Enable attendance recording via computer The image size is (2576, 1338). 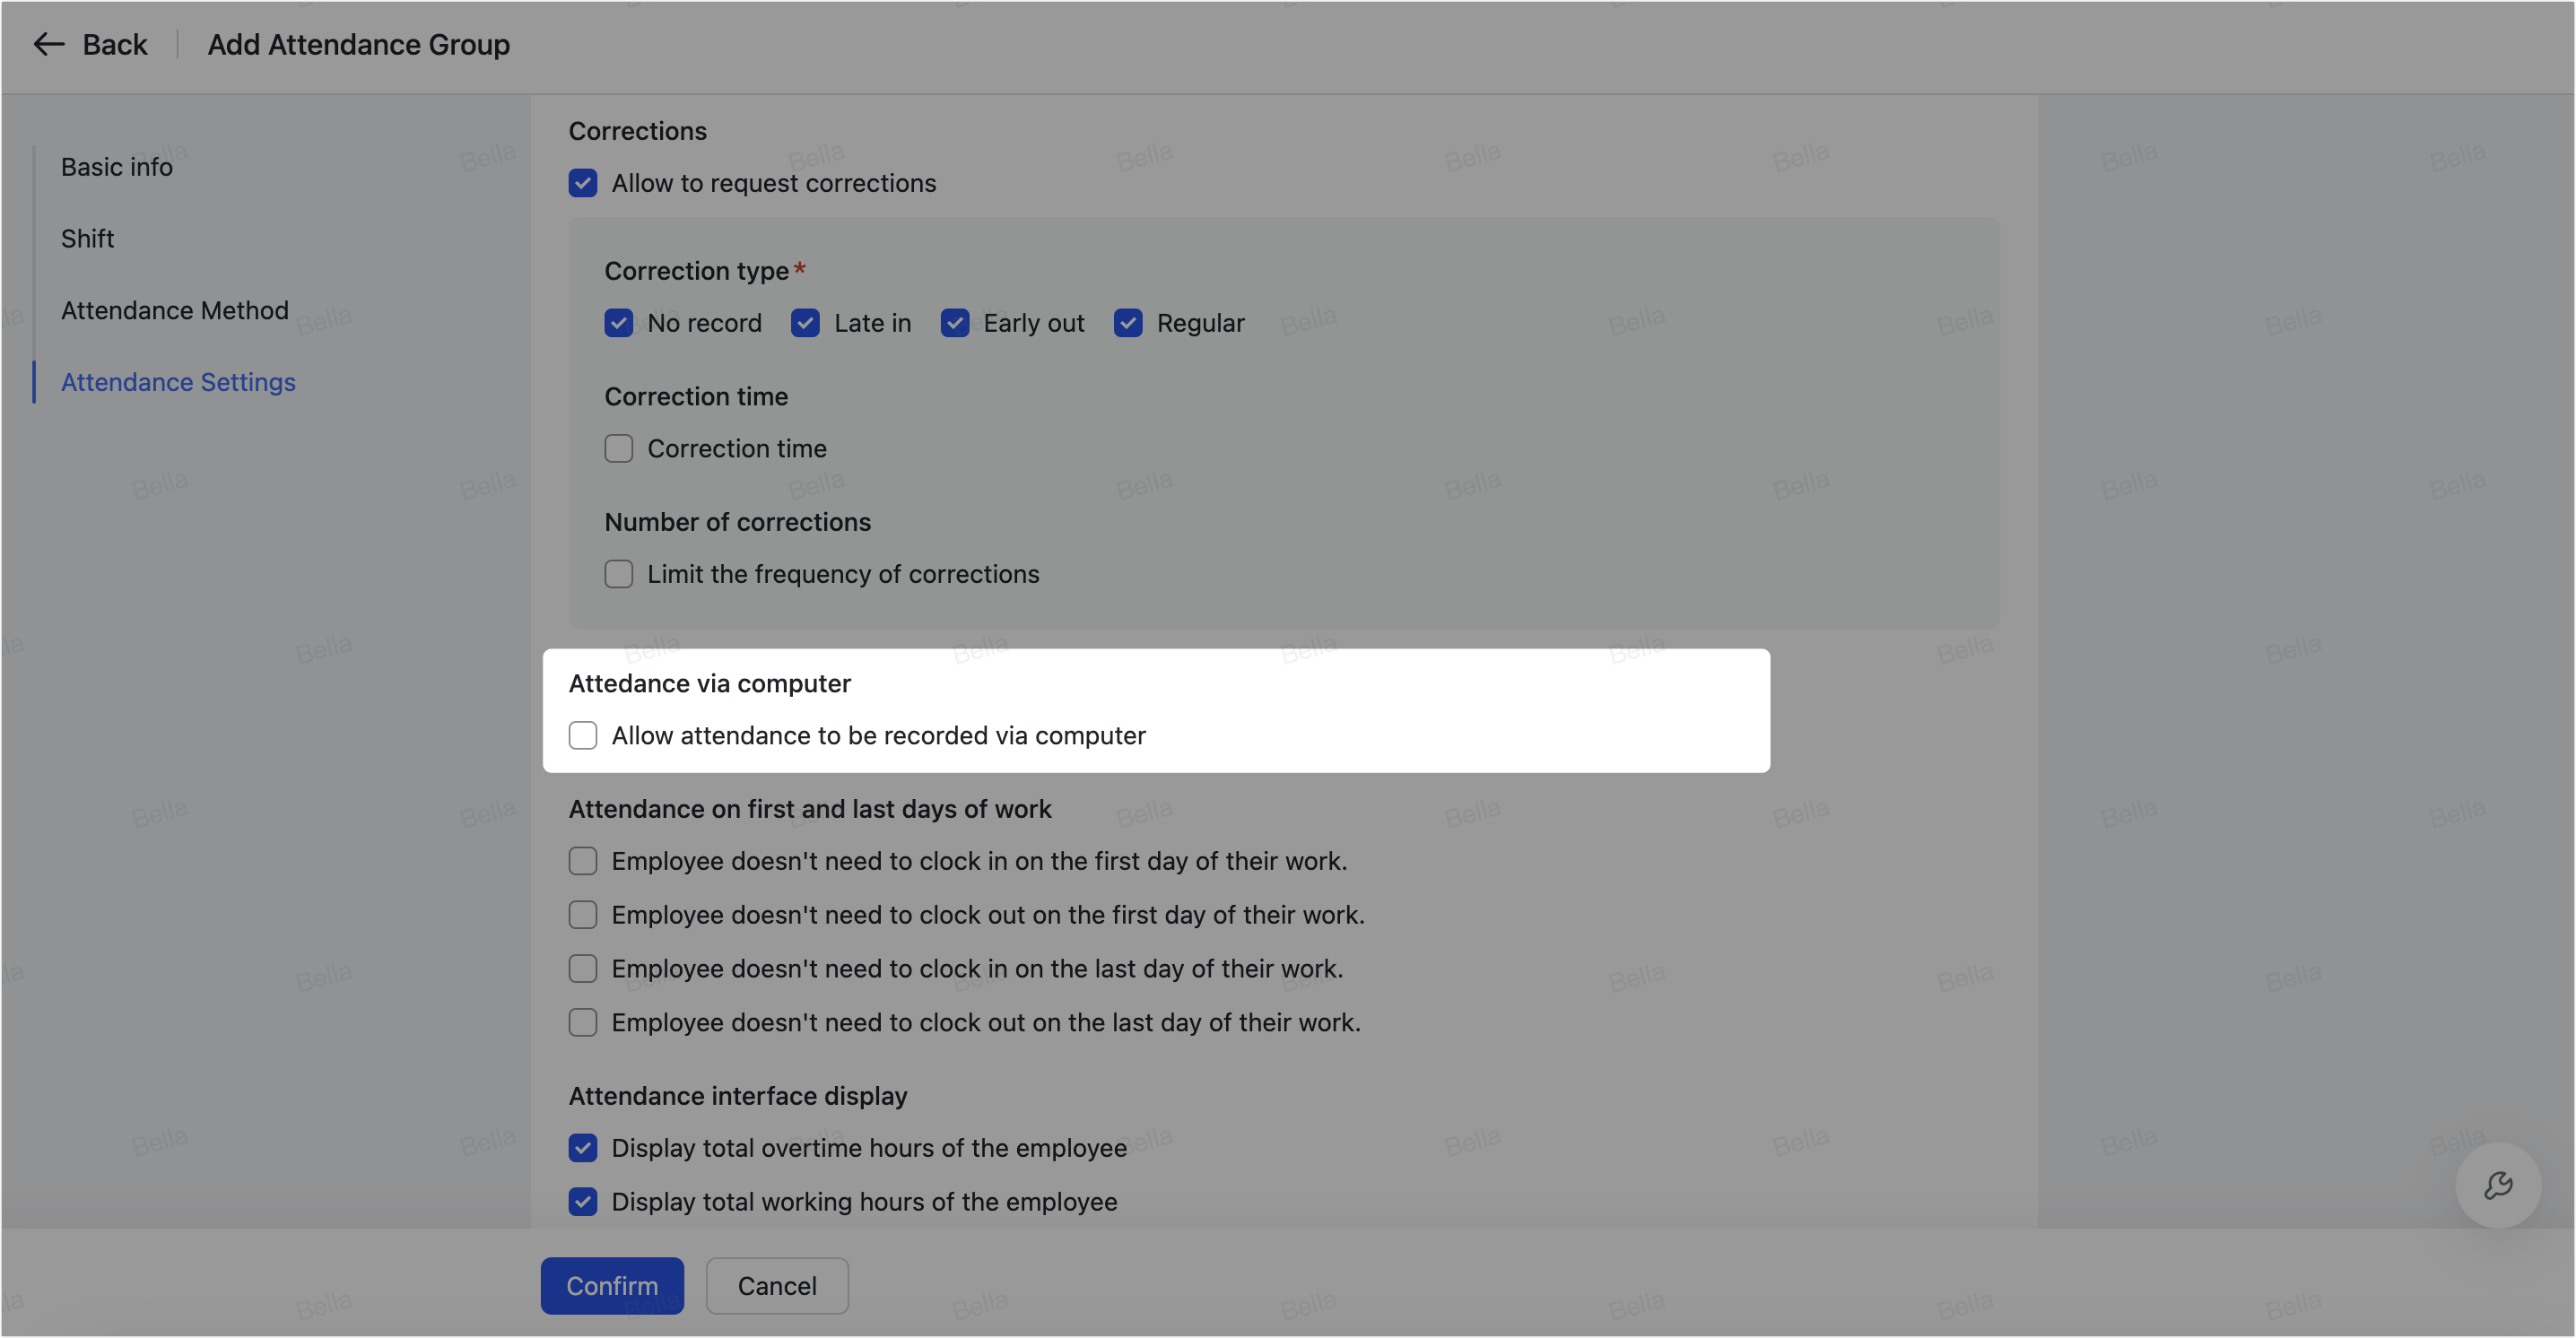point(583,736)
